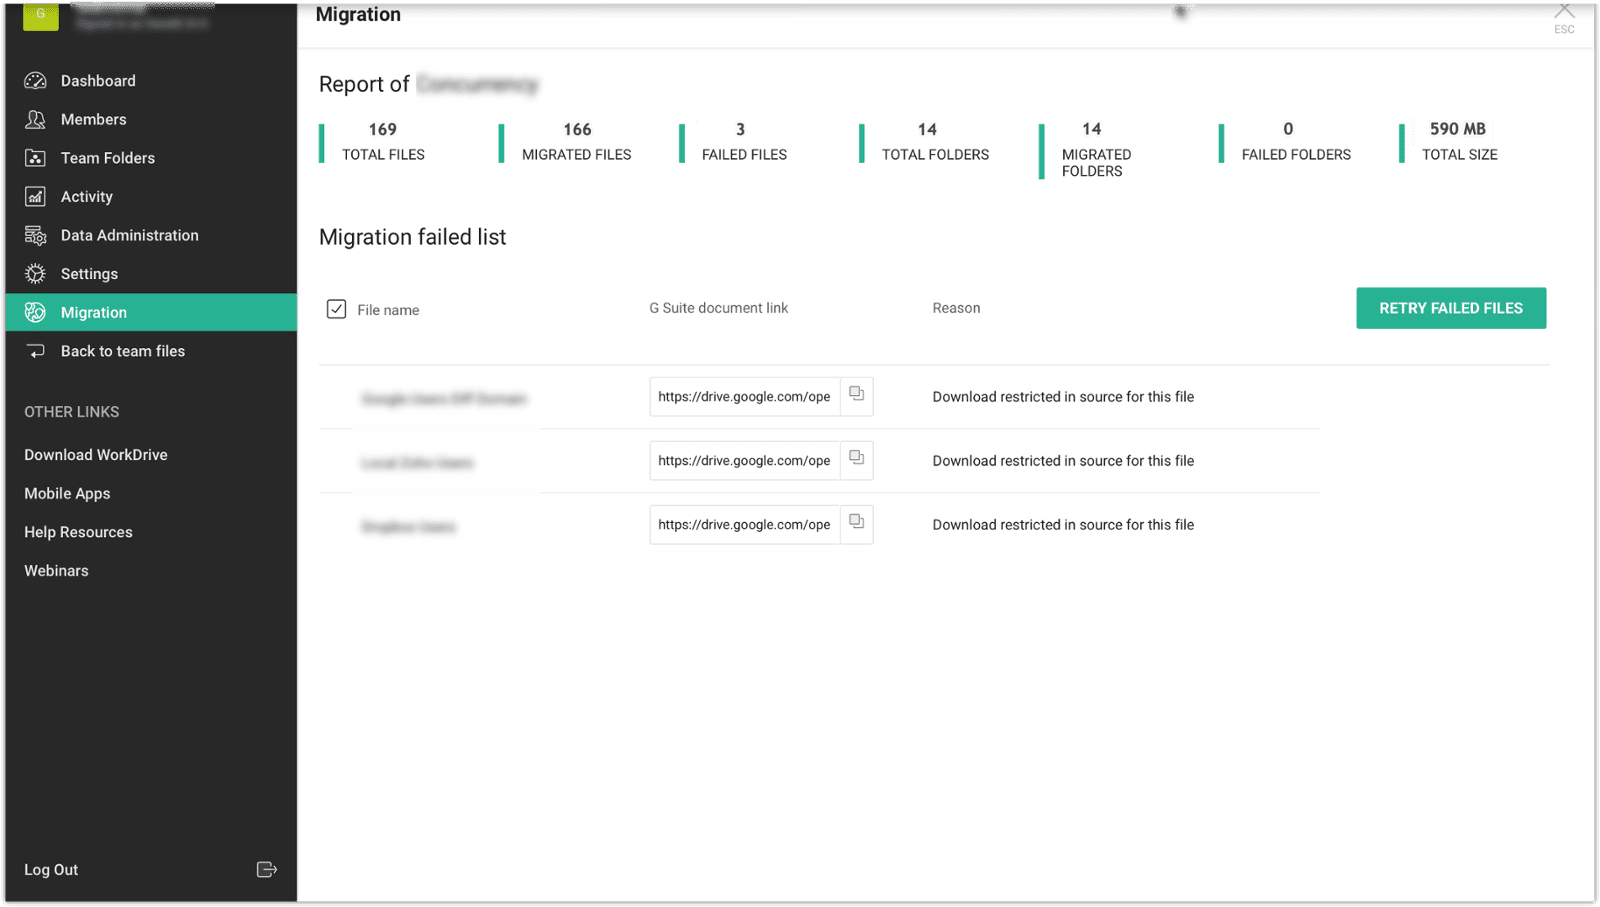Copy the third failed file's Drive link
This screenshot has height=907, width=1600.
856,523
